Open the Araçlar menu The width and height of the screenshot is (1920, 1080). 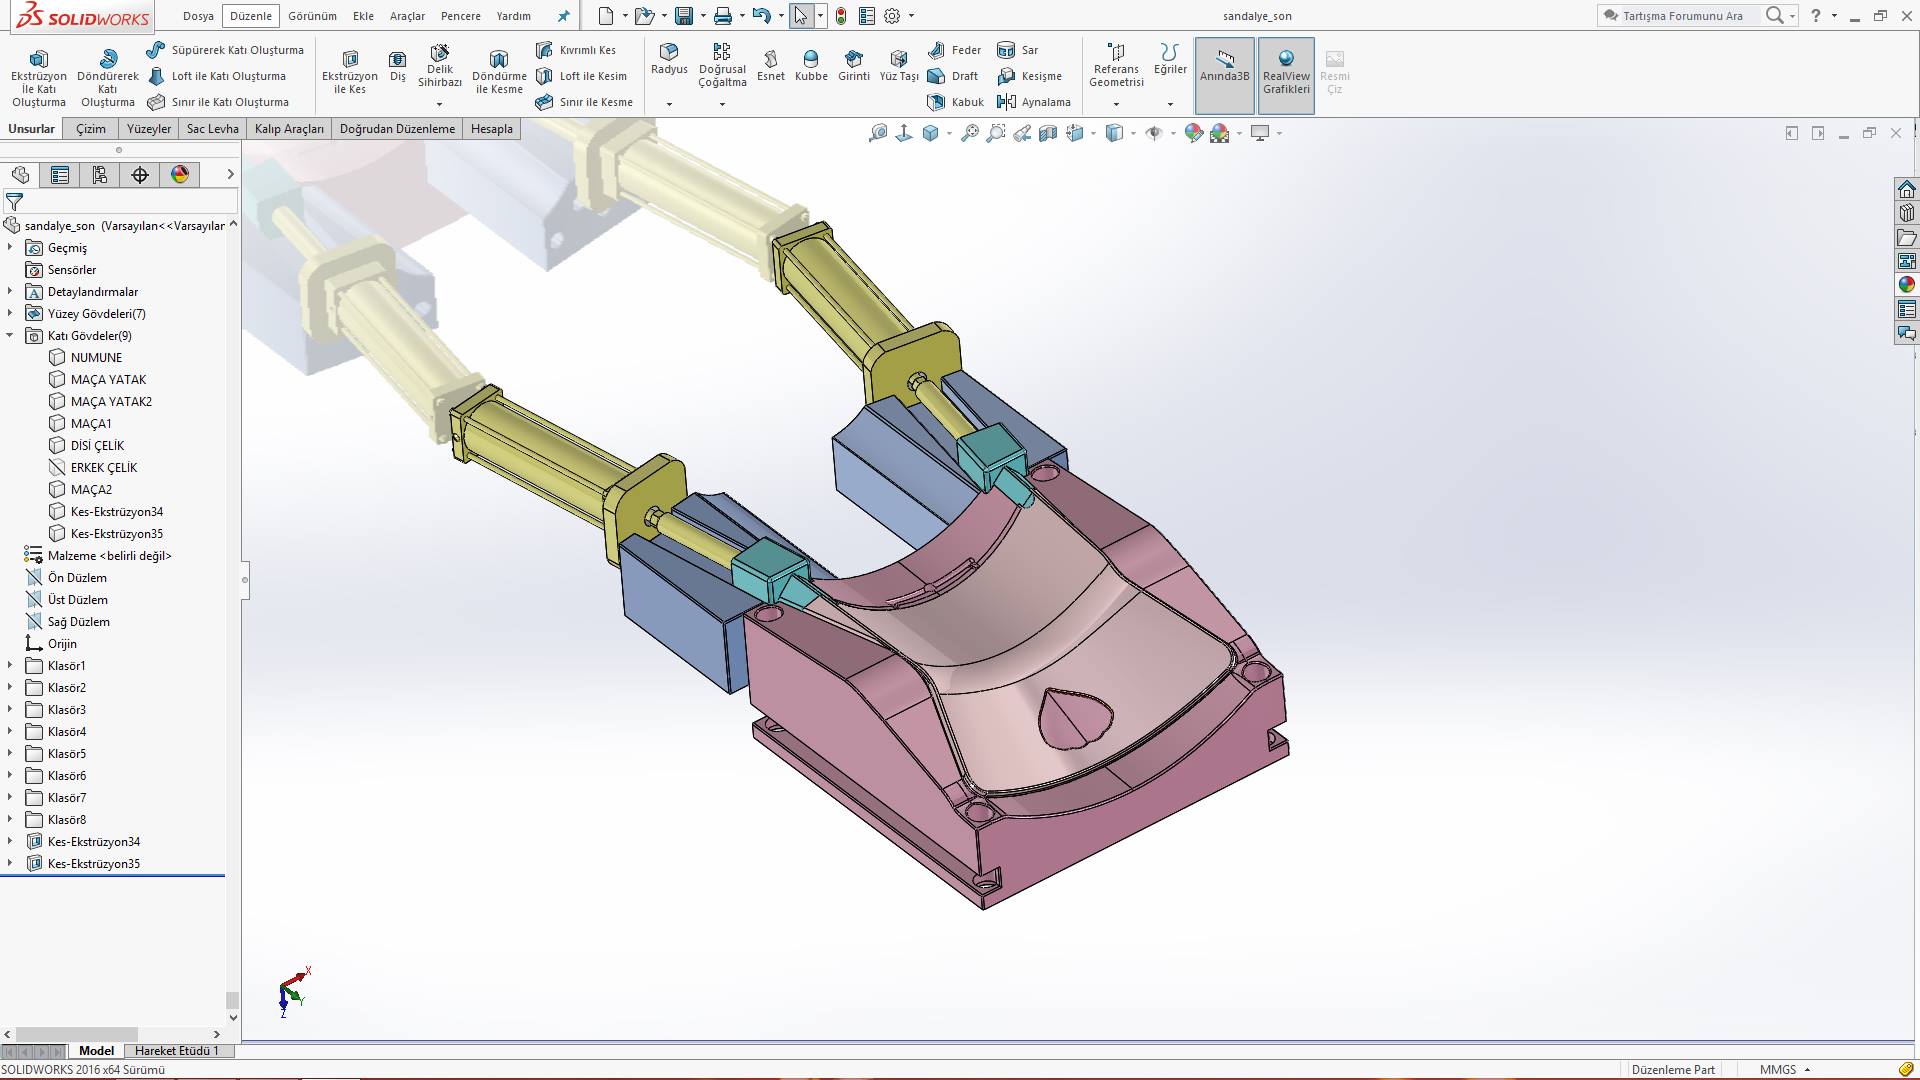pyautogui.click(x=407, y=16)
